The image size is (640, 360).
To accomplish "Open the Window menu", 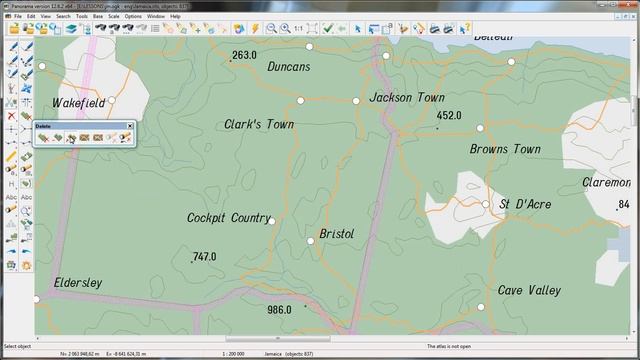I will tap(156, 16).
